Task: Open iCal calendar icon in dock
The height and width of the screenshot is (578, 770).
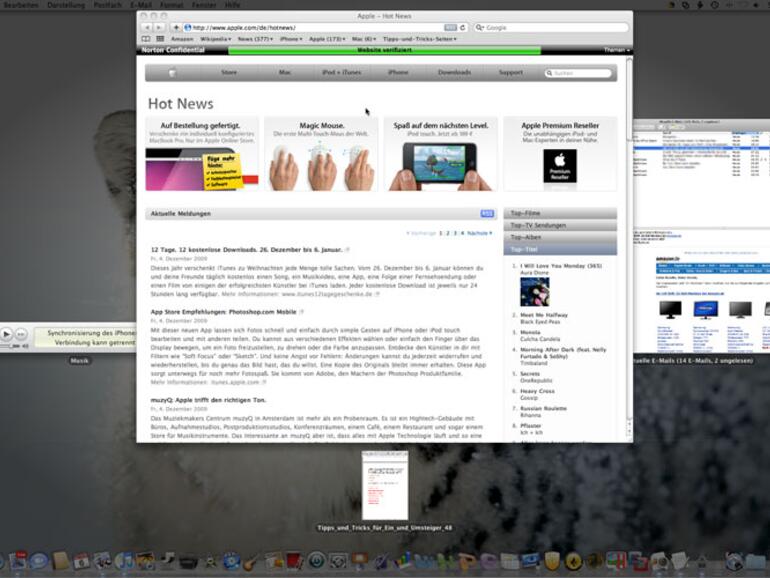Action: 82,560
